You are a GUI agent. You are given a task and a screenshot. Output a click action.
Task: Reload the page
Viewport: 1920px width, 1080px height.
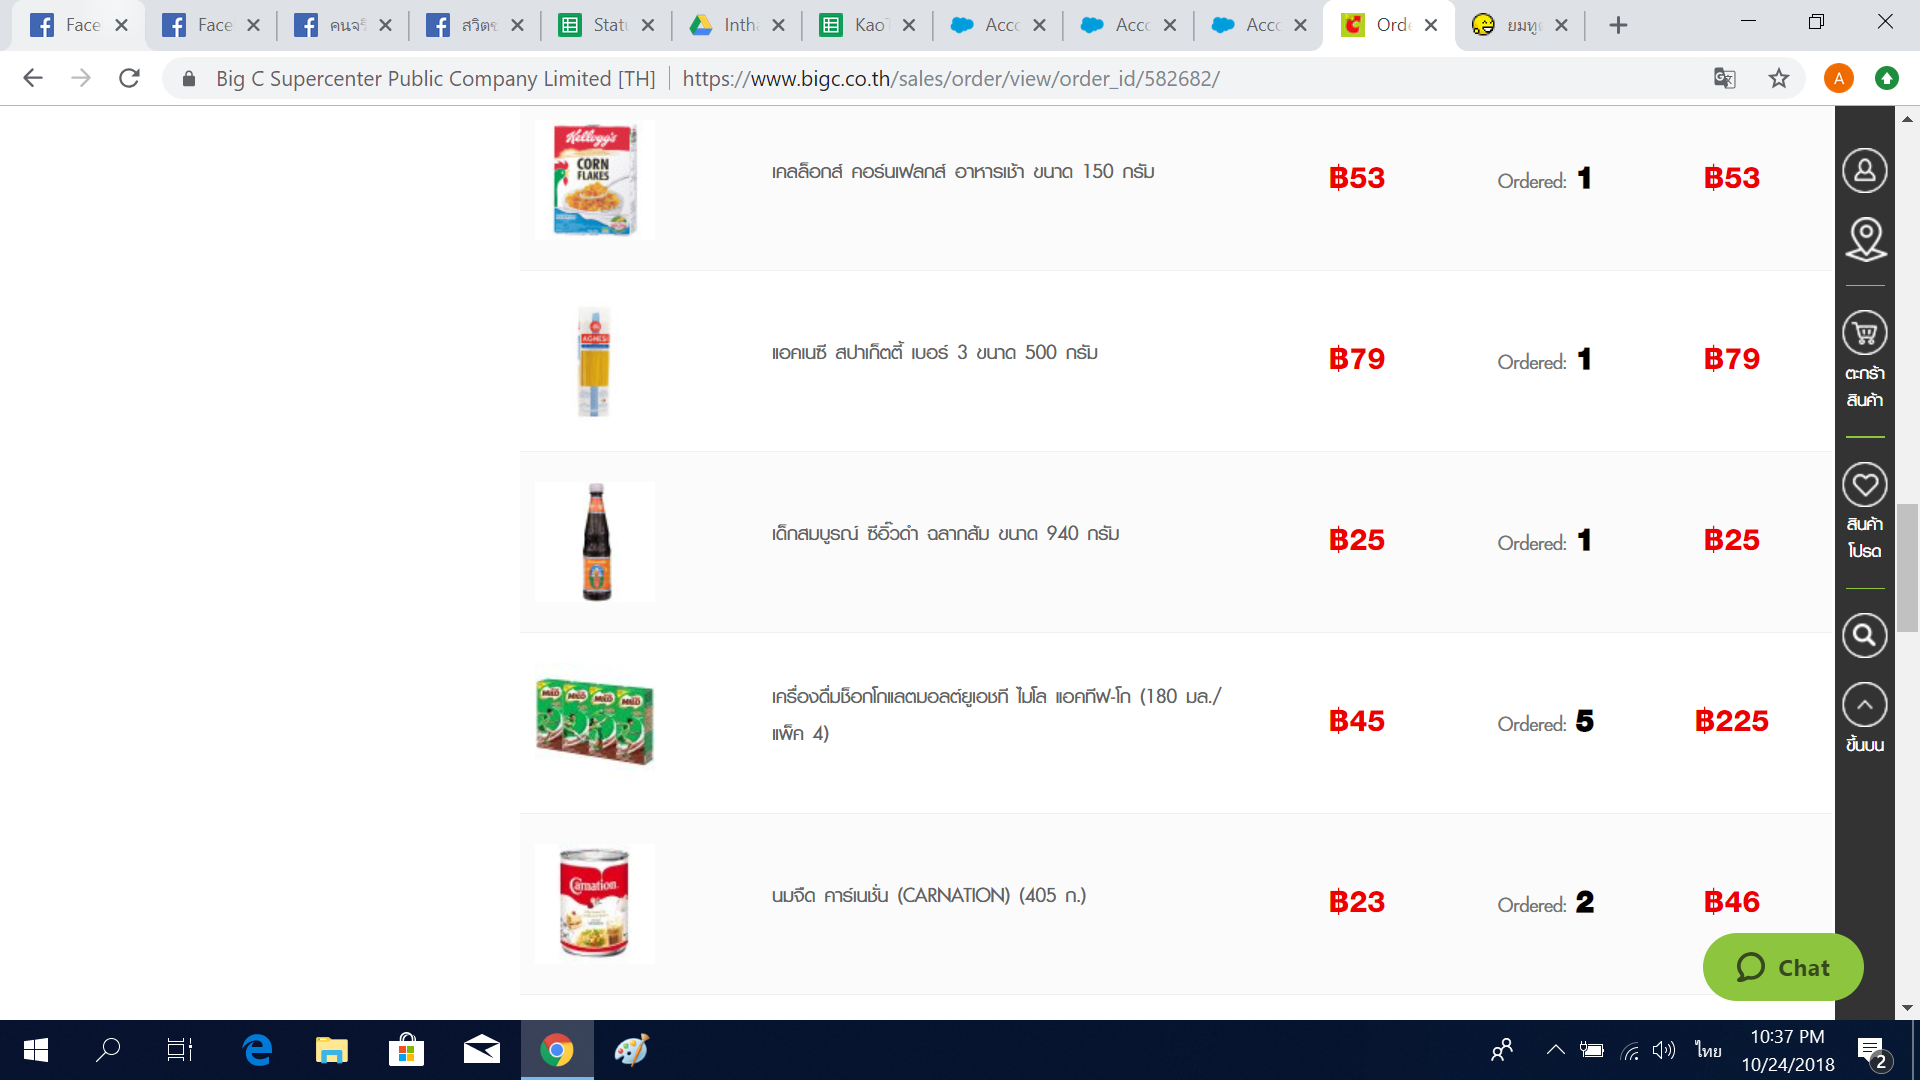129,78
